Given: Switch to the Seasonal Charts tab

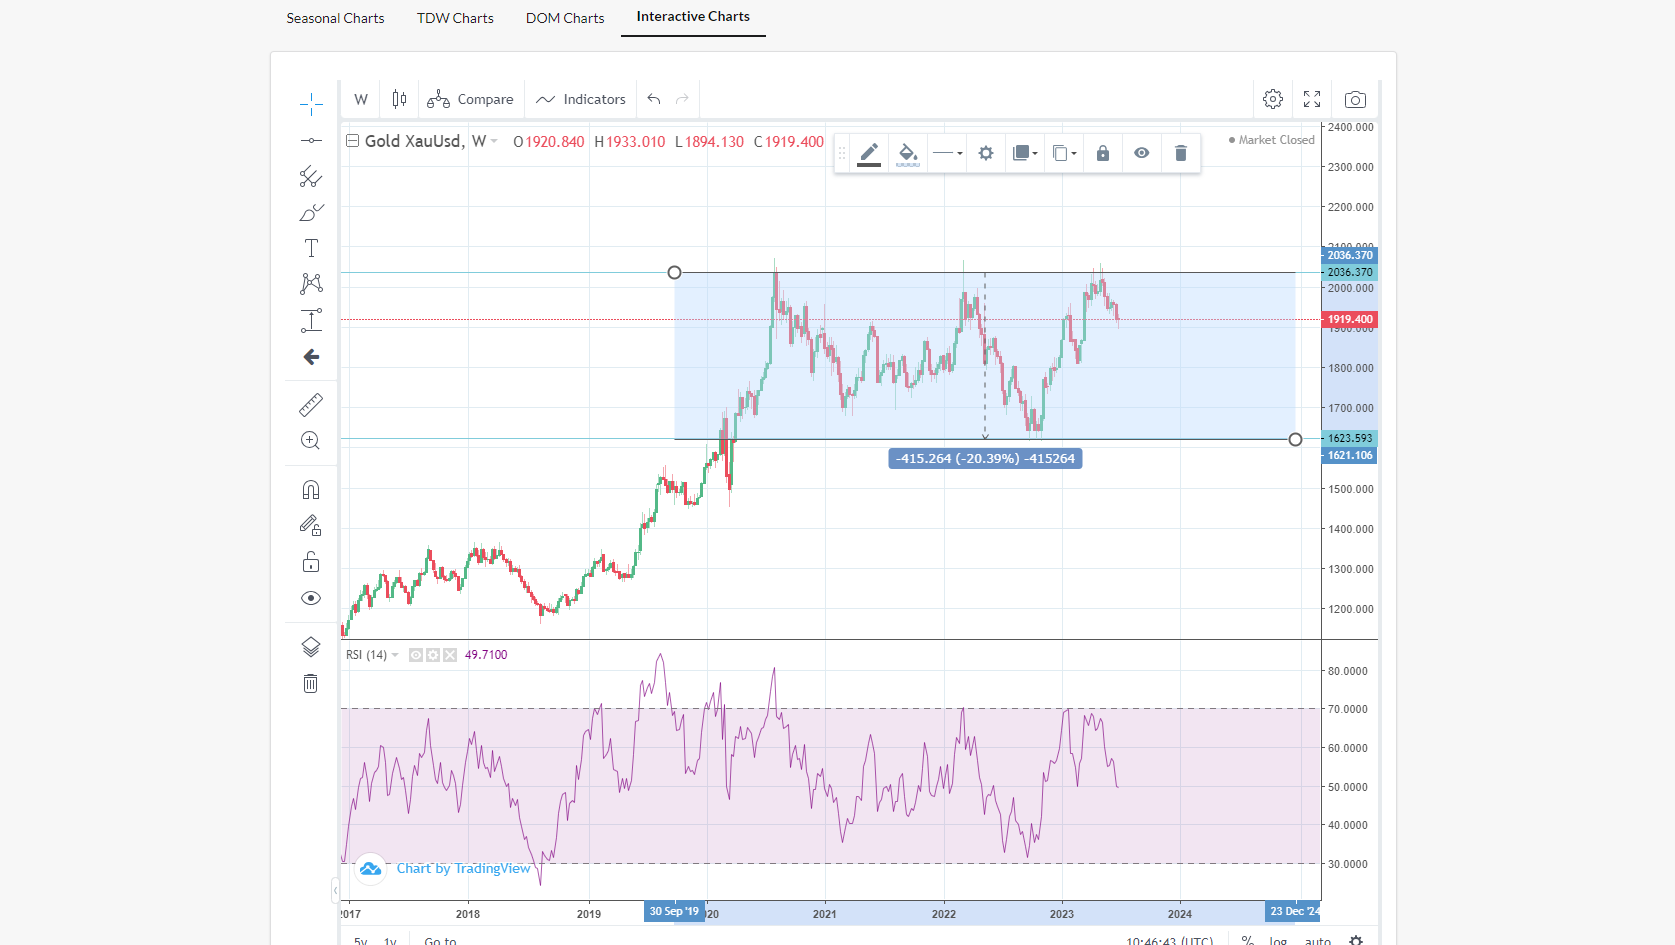Looking at the screenshot, I should point(335,17).
